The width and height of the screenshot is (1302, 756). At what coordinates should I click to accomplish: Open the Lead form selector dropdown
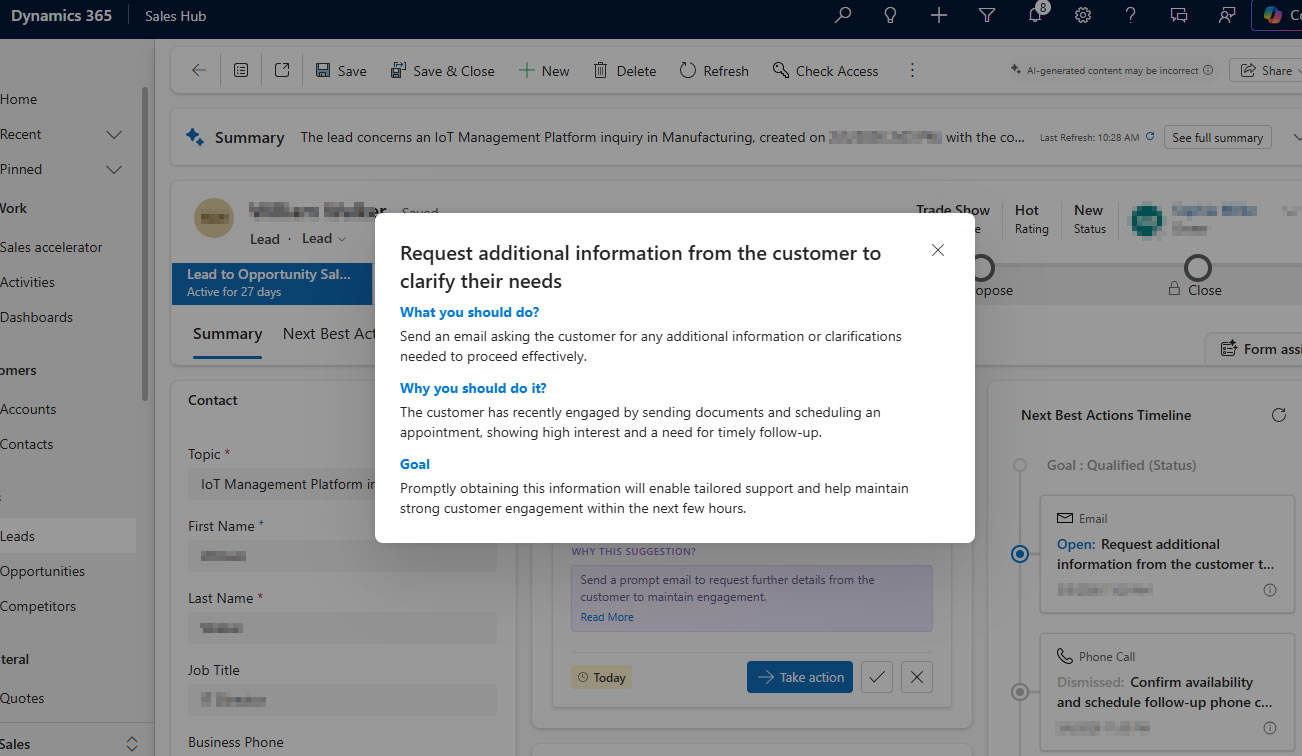pos(324,238)
